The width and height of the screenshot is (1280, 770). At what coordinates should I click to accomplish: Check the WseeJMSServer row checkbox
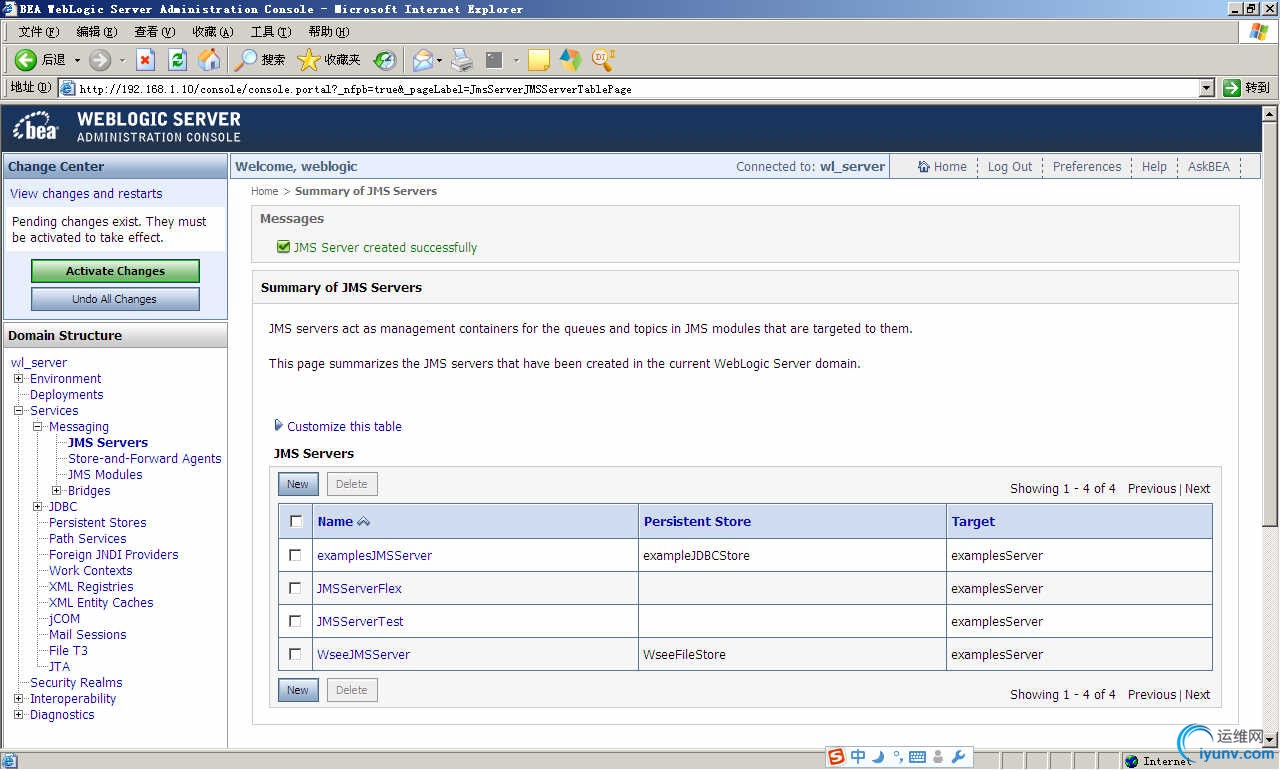coord(295,653)
